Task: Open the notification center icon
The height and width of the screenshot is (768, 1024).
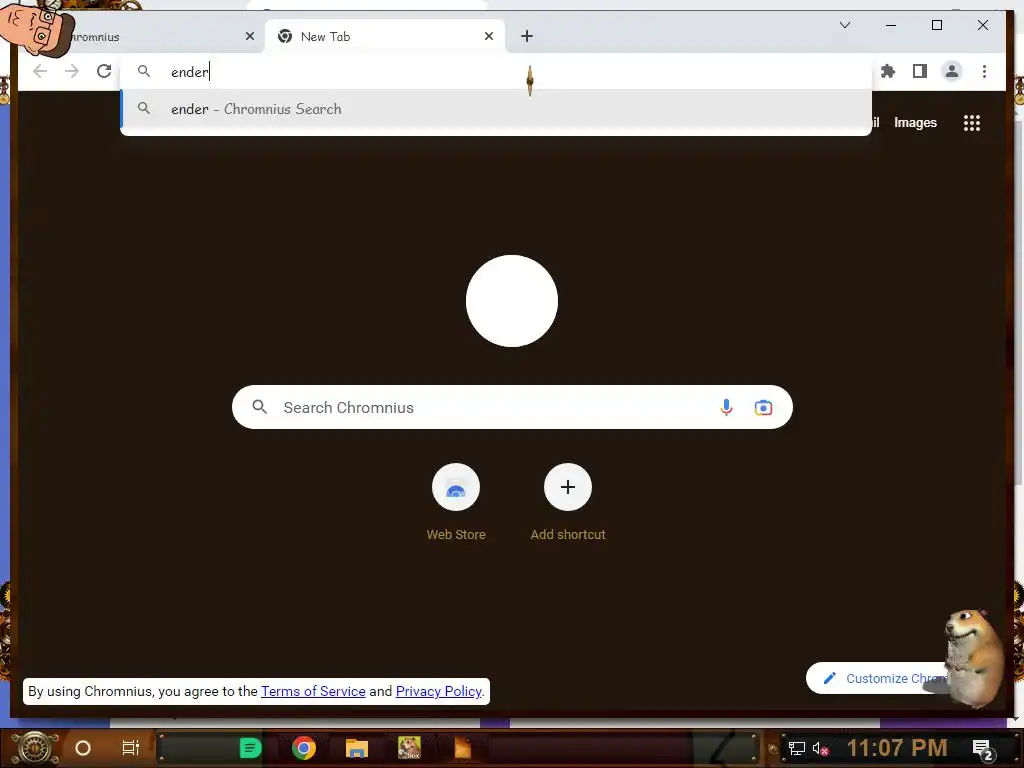Action: click(x=982, y=749)
